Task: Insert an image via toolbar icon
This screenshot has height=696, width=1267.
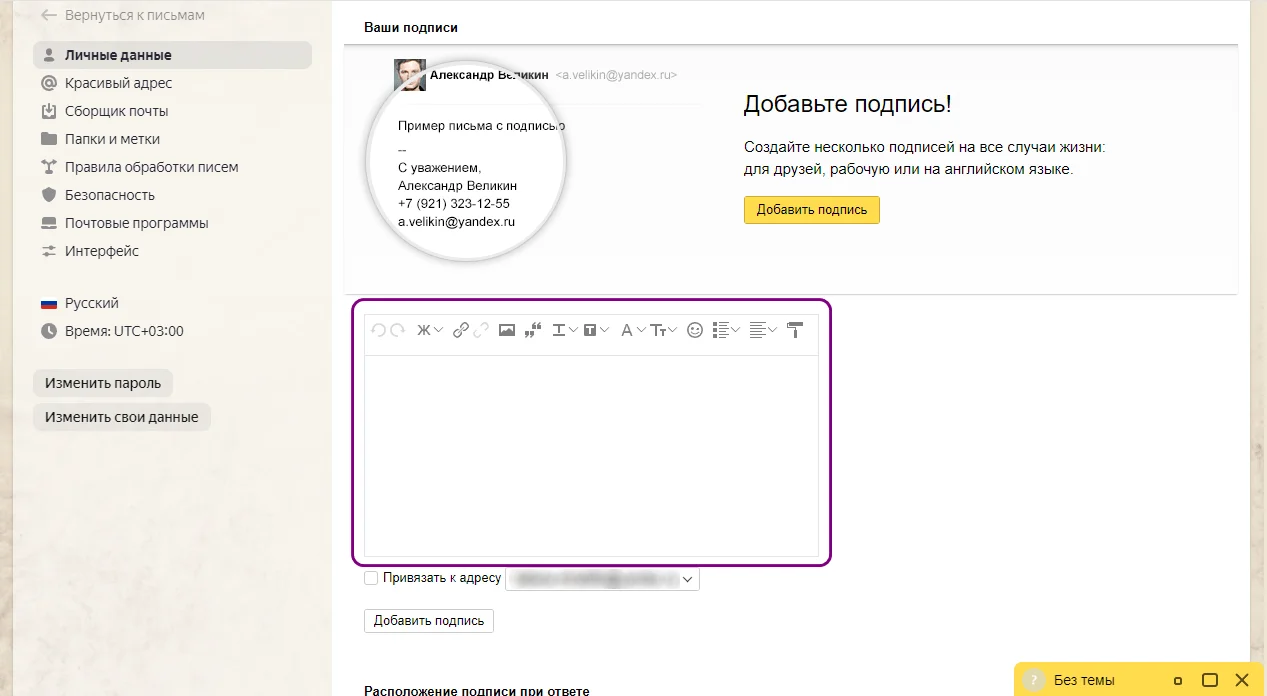Action: click(507, 330)
